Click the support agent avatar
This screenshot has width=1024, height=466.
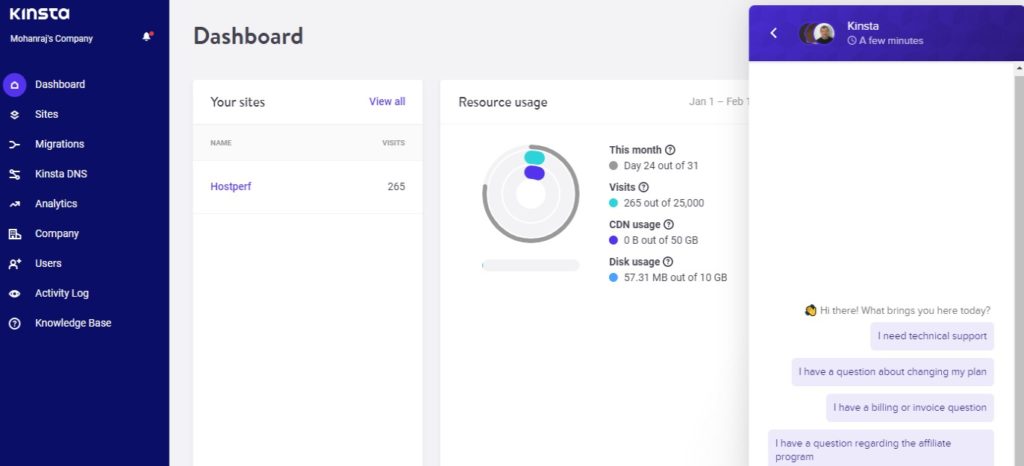(x=824, y=33)
